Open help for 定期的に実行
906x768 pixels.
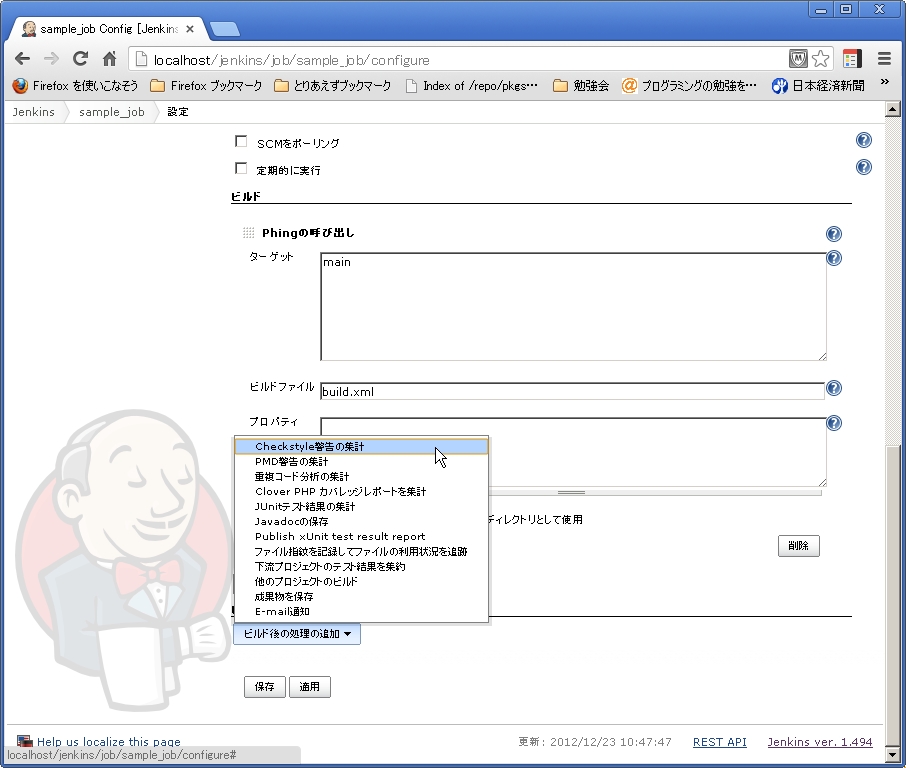[x=864, y=168]
